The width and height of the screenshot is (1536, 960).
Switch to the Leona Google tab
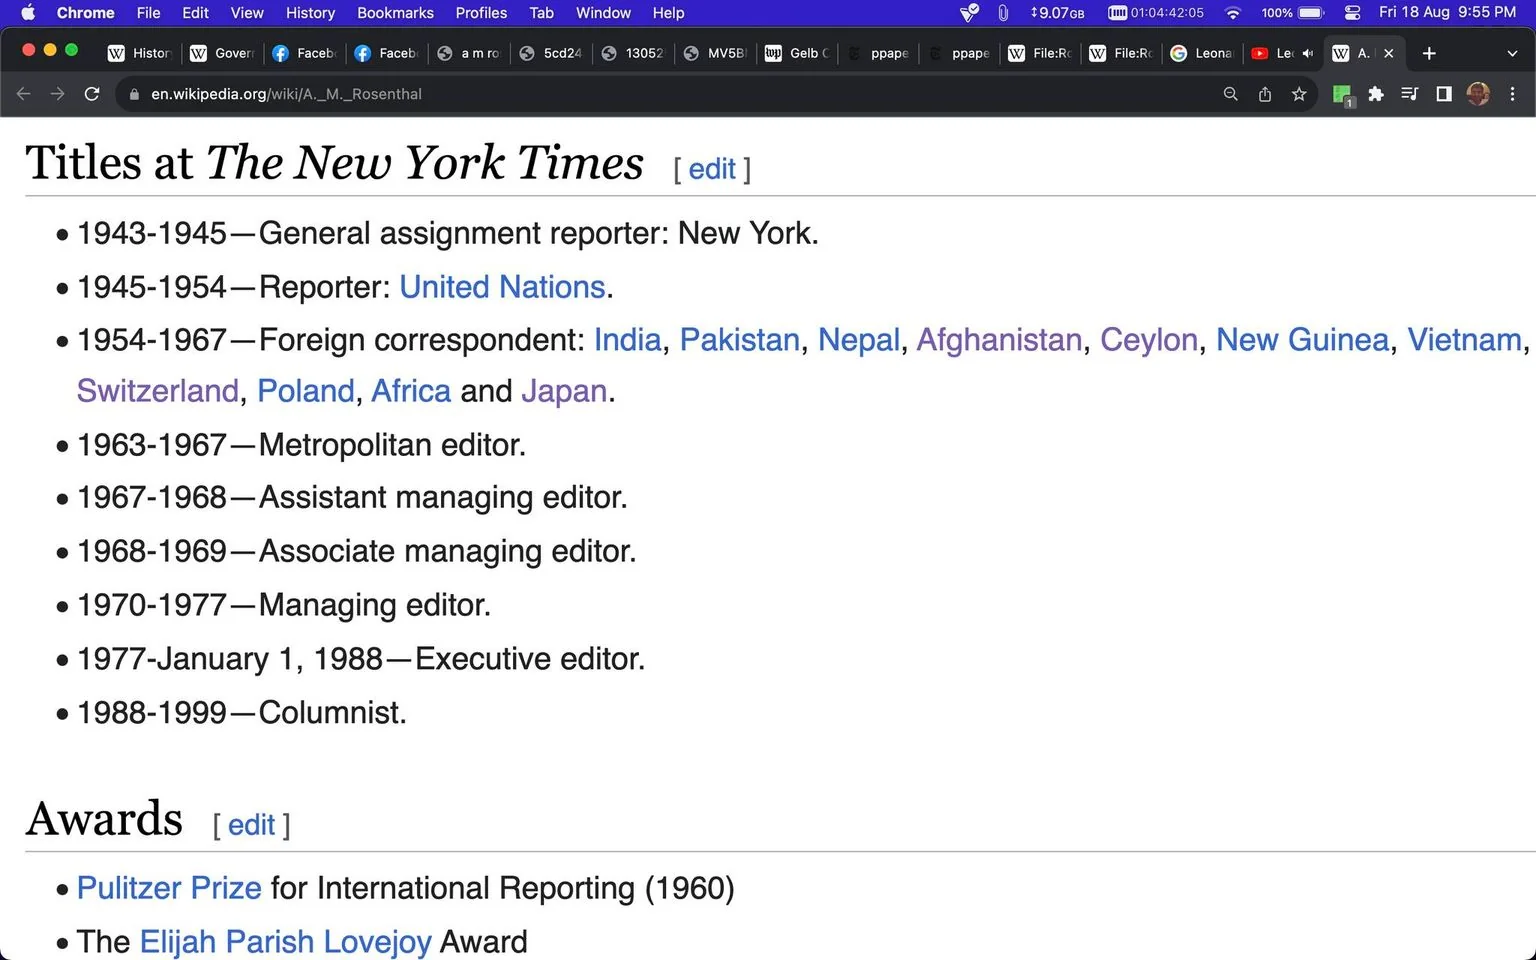point(1202,53)
